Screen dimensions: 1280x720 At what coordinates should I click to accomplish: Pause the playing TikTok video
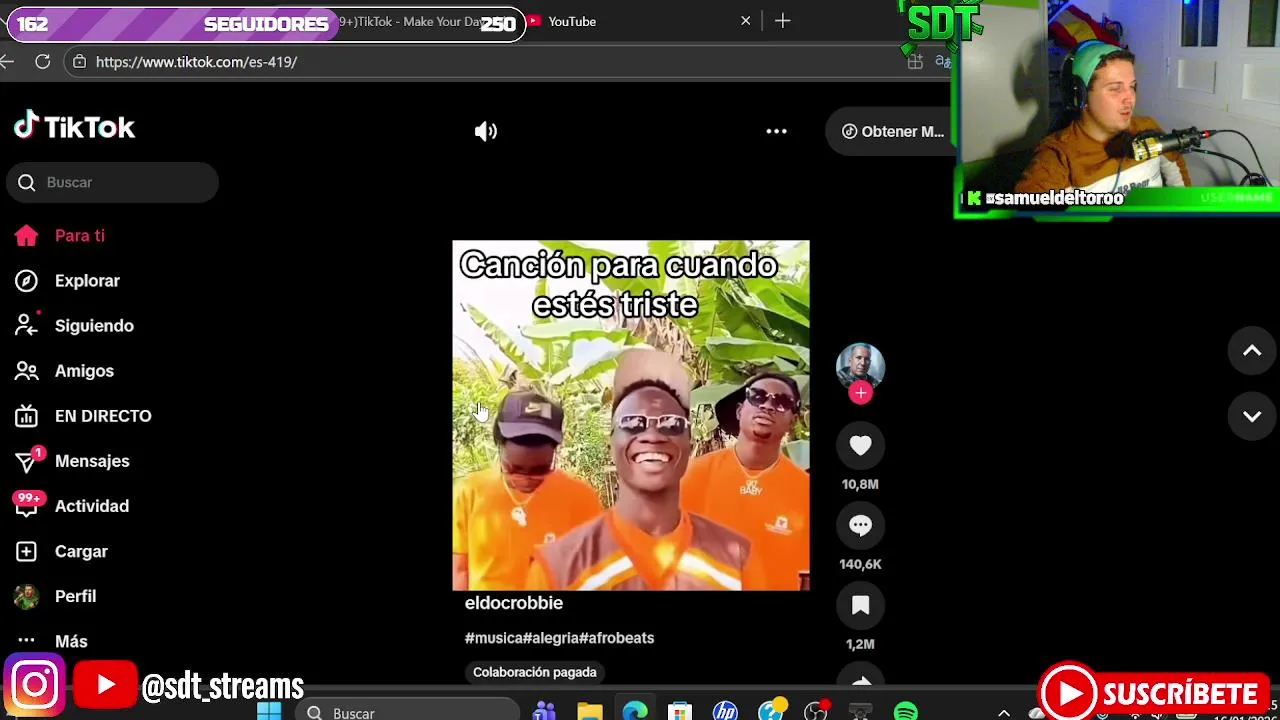[x=631, y=415]
